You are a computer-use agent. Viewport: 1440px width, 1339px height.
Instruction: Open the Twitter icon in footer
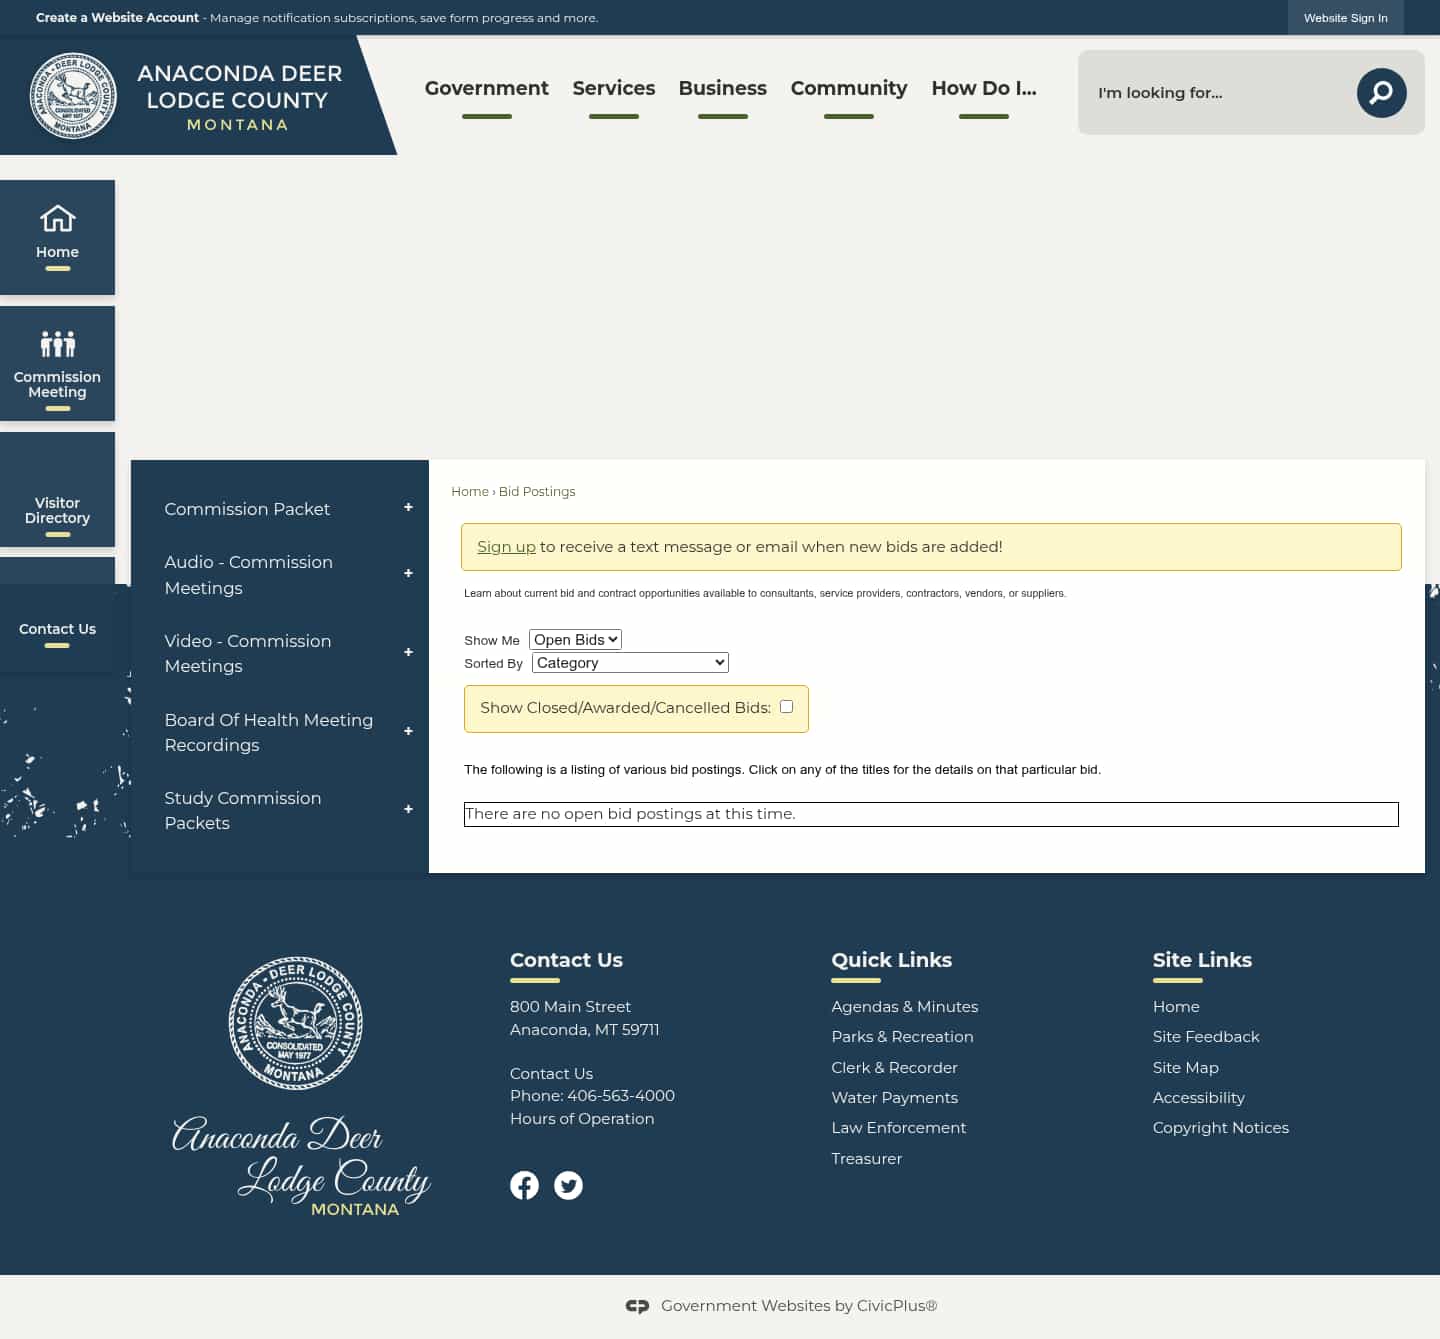pyautogui.click(x=568, y=1185)
